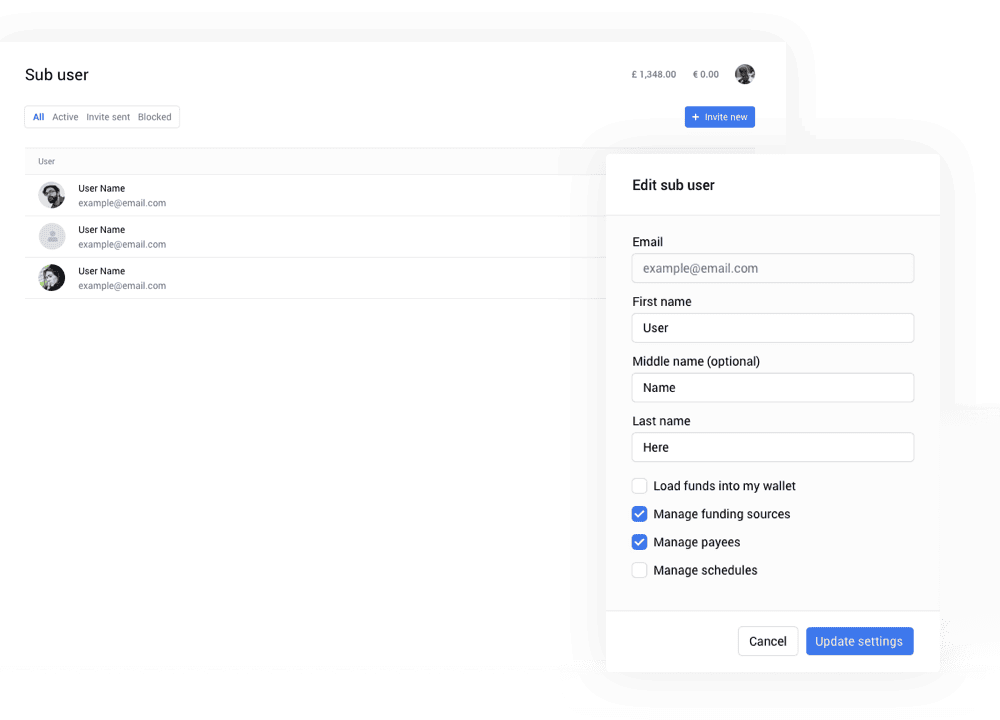The image size is (1000, 720).
Task: Cancel editing the sub user
Action: click(x=767, y=641)
